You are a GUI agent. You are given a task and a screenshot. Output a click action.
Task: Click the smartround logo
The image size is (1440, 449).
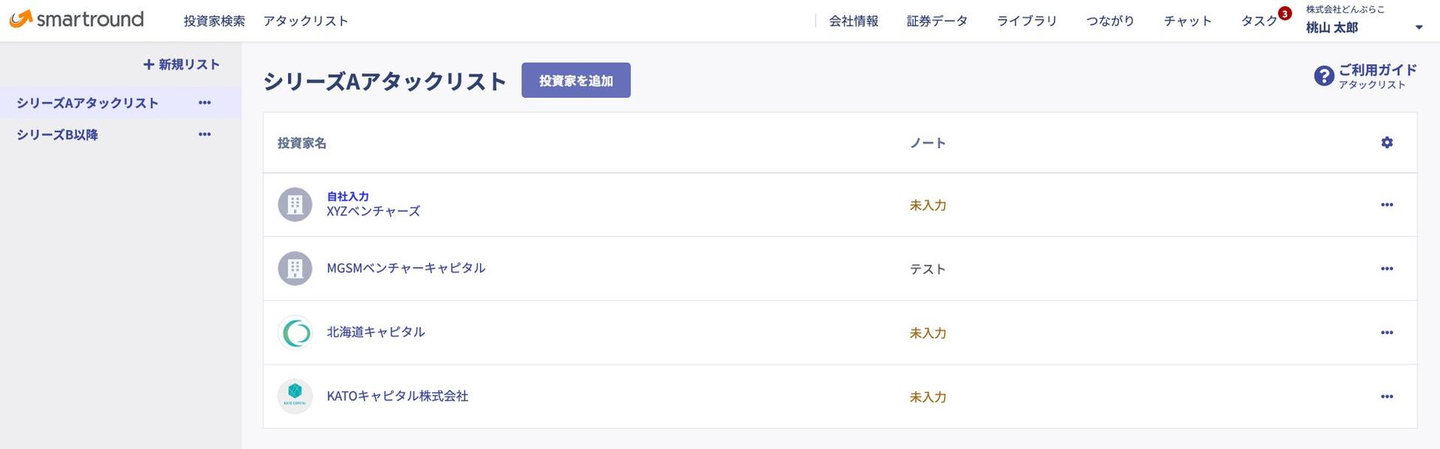(x=76, y=20)
